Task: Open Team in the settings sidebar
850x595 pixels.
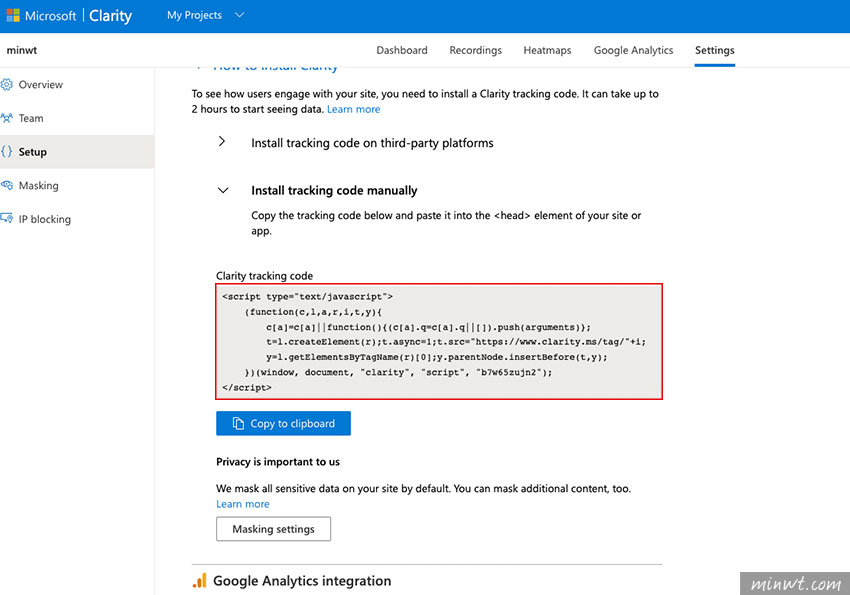Action: [x=77, y=118]
